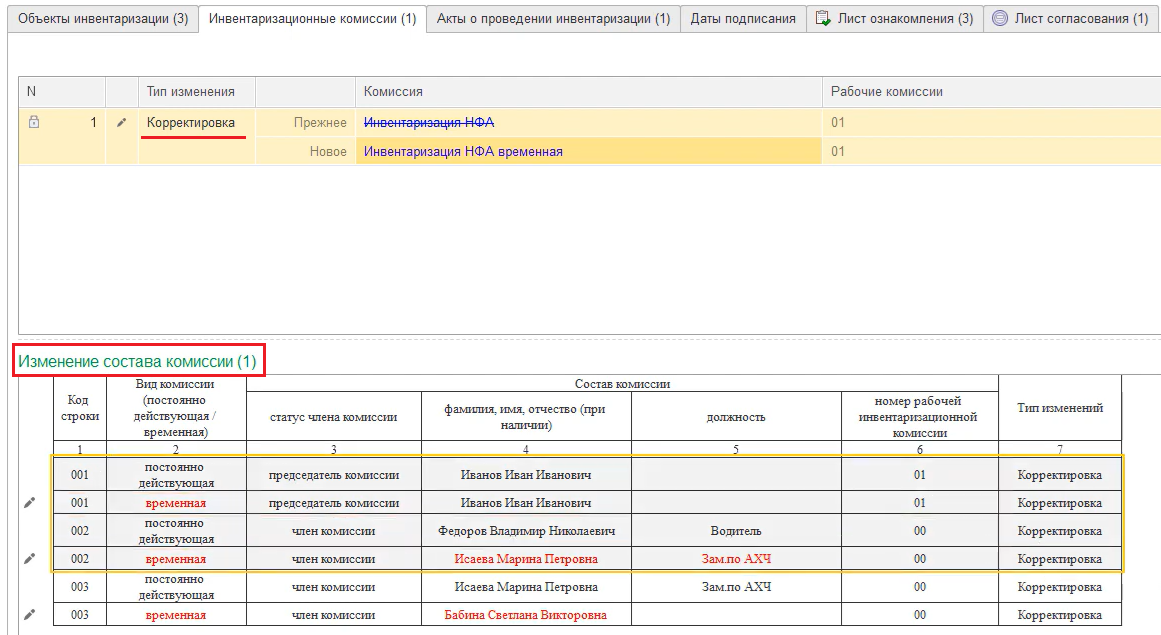Click the Водитель position cell
Image resolution: width=1161 pixels, height=635 pixels.
(x=736, y=531)
